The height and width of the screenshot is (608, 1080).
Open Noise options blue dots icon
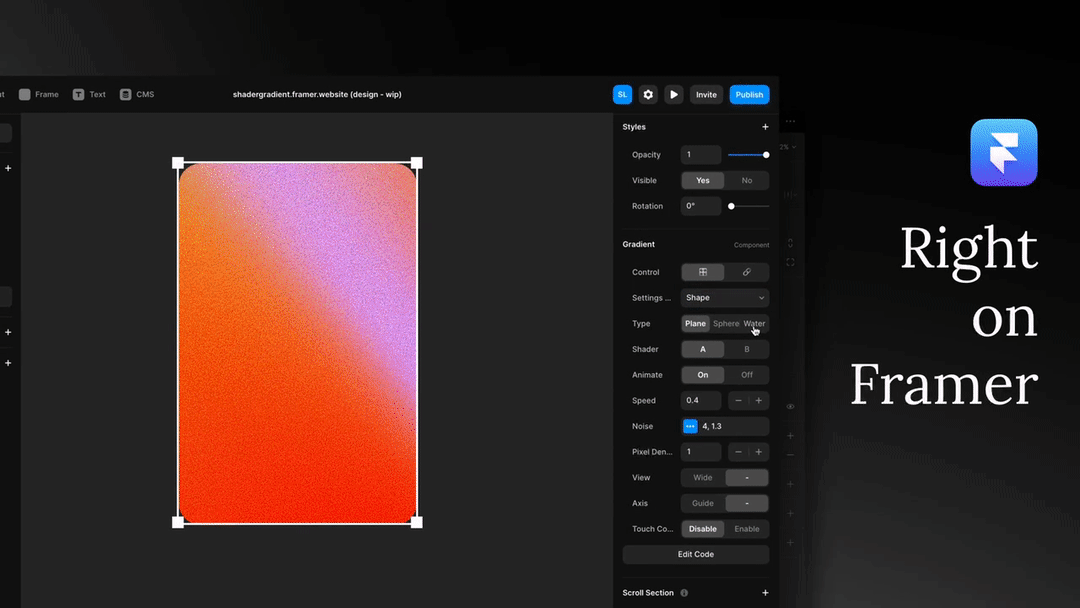tap(689, 426)
